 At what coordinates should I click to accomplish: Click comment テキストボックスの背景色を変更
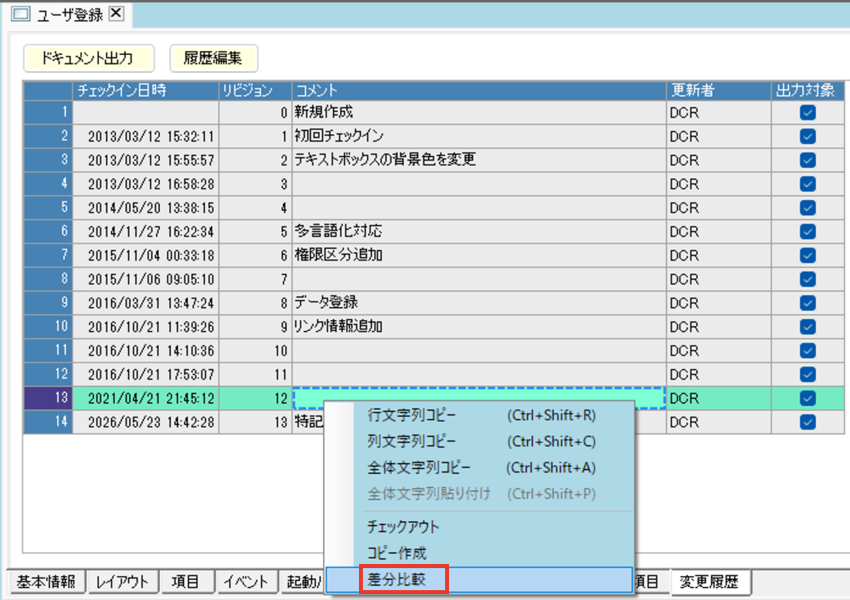[x=479, y=160]
